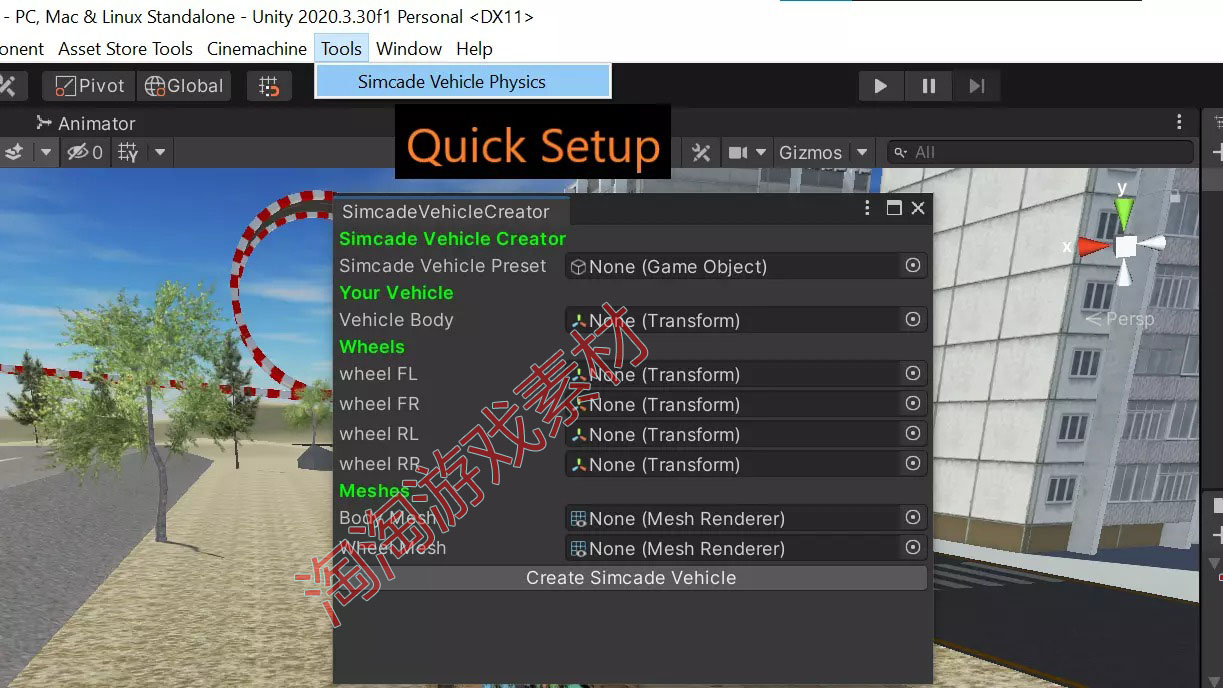Click Create Simcade Vehicle button
The height and width of the screenshot is (688, 1223).
point(631,578)
